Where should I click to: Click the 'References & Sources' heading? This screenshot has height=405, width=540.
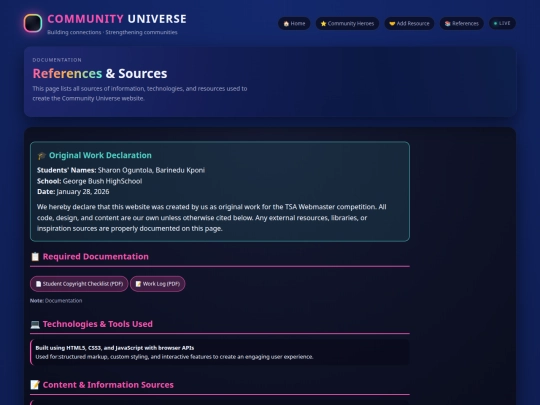(x=100, y=73)
